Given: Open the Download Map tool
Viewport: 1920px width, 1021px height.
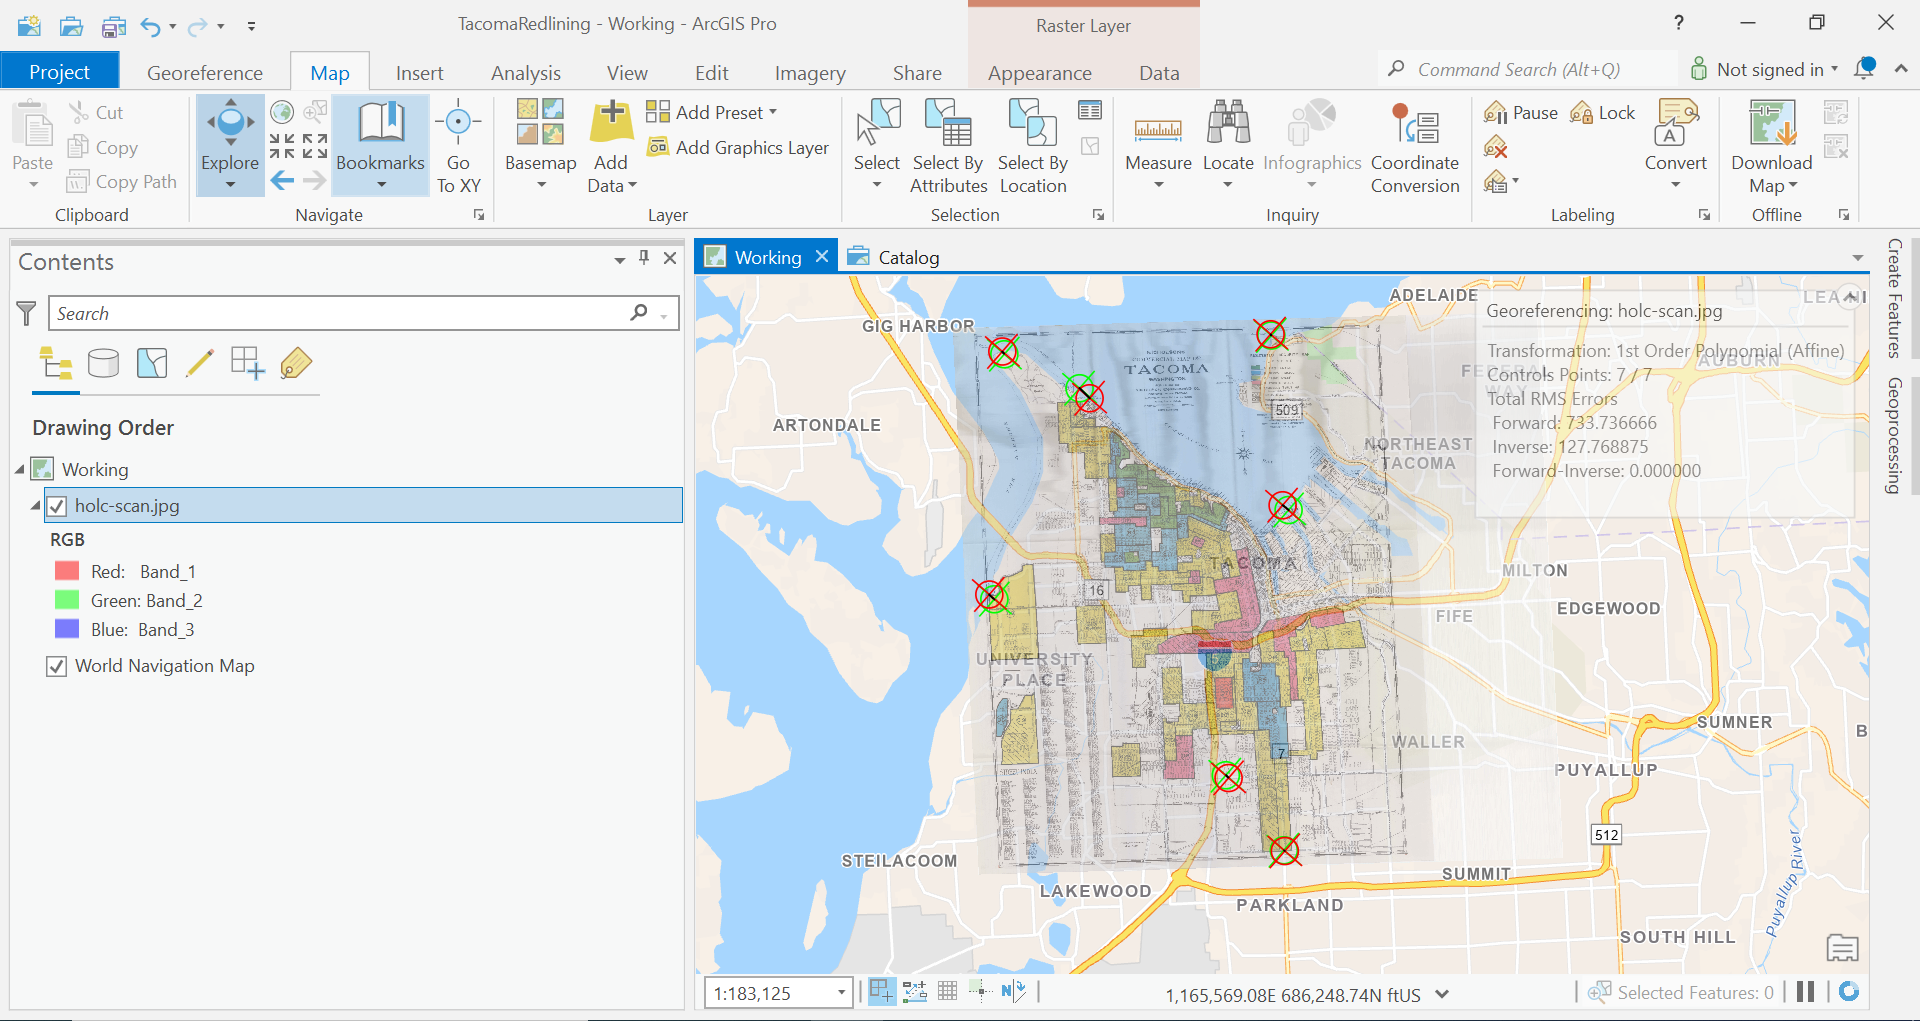Looking at the screenshot, I should point(1772,145).
